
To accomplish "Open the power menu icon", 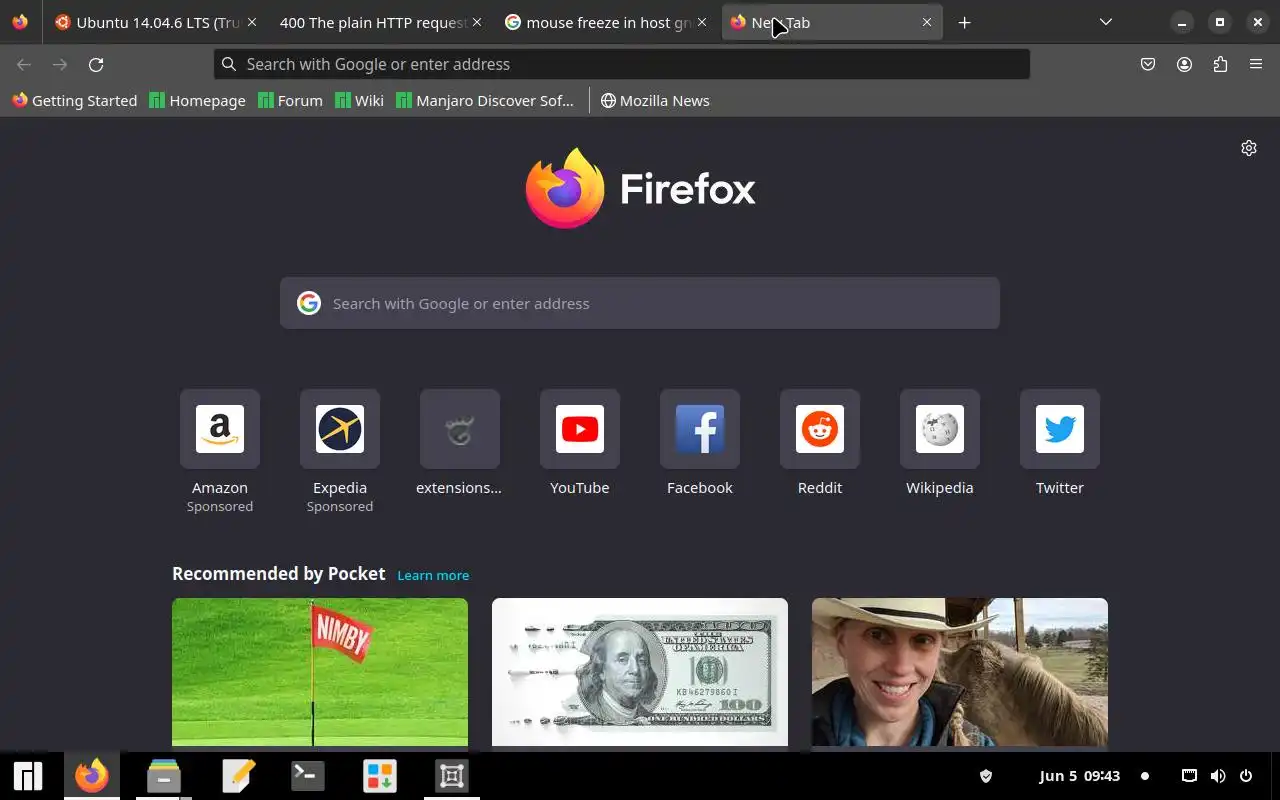I will tap(1246, 776).
